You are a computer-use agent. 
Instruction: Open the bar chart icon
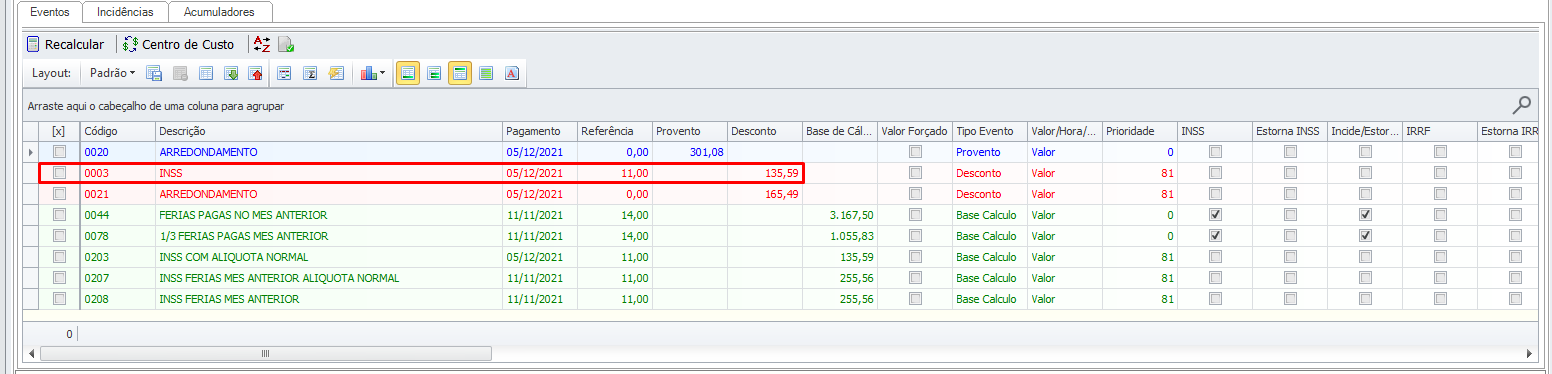point(368,73)
